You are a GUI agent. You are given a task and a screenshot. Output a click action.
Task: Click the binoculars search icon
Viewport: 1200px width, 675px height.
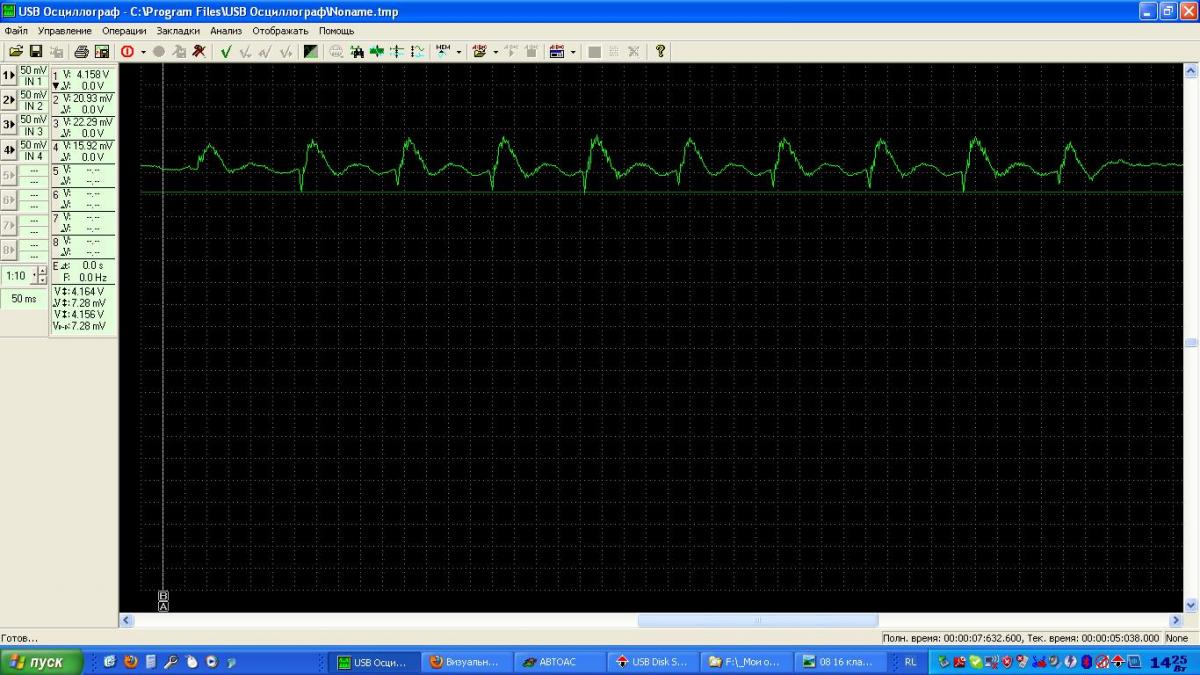[357, 51]
